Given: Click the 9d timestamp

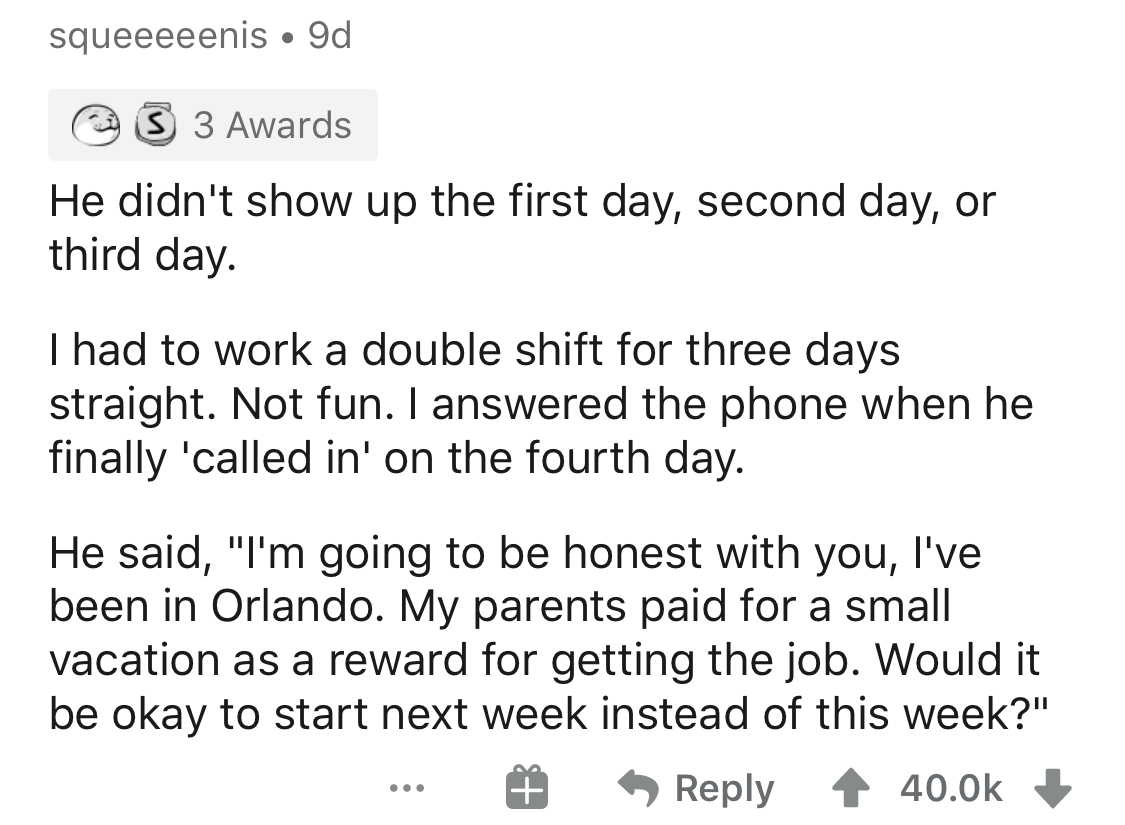Looking at the screenshot, I should [329, 37].
